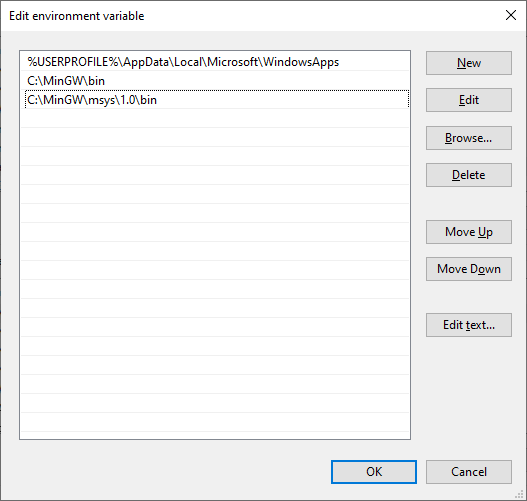Image resolution: width=527 pixels, height=501 pixels.
Task: Click the first empty row in path list
Action: pos(215,118)
